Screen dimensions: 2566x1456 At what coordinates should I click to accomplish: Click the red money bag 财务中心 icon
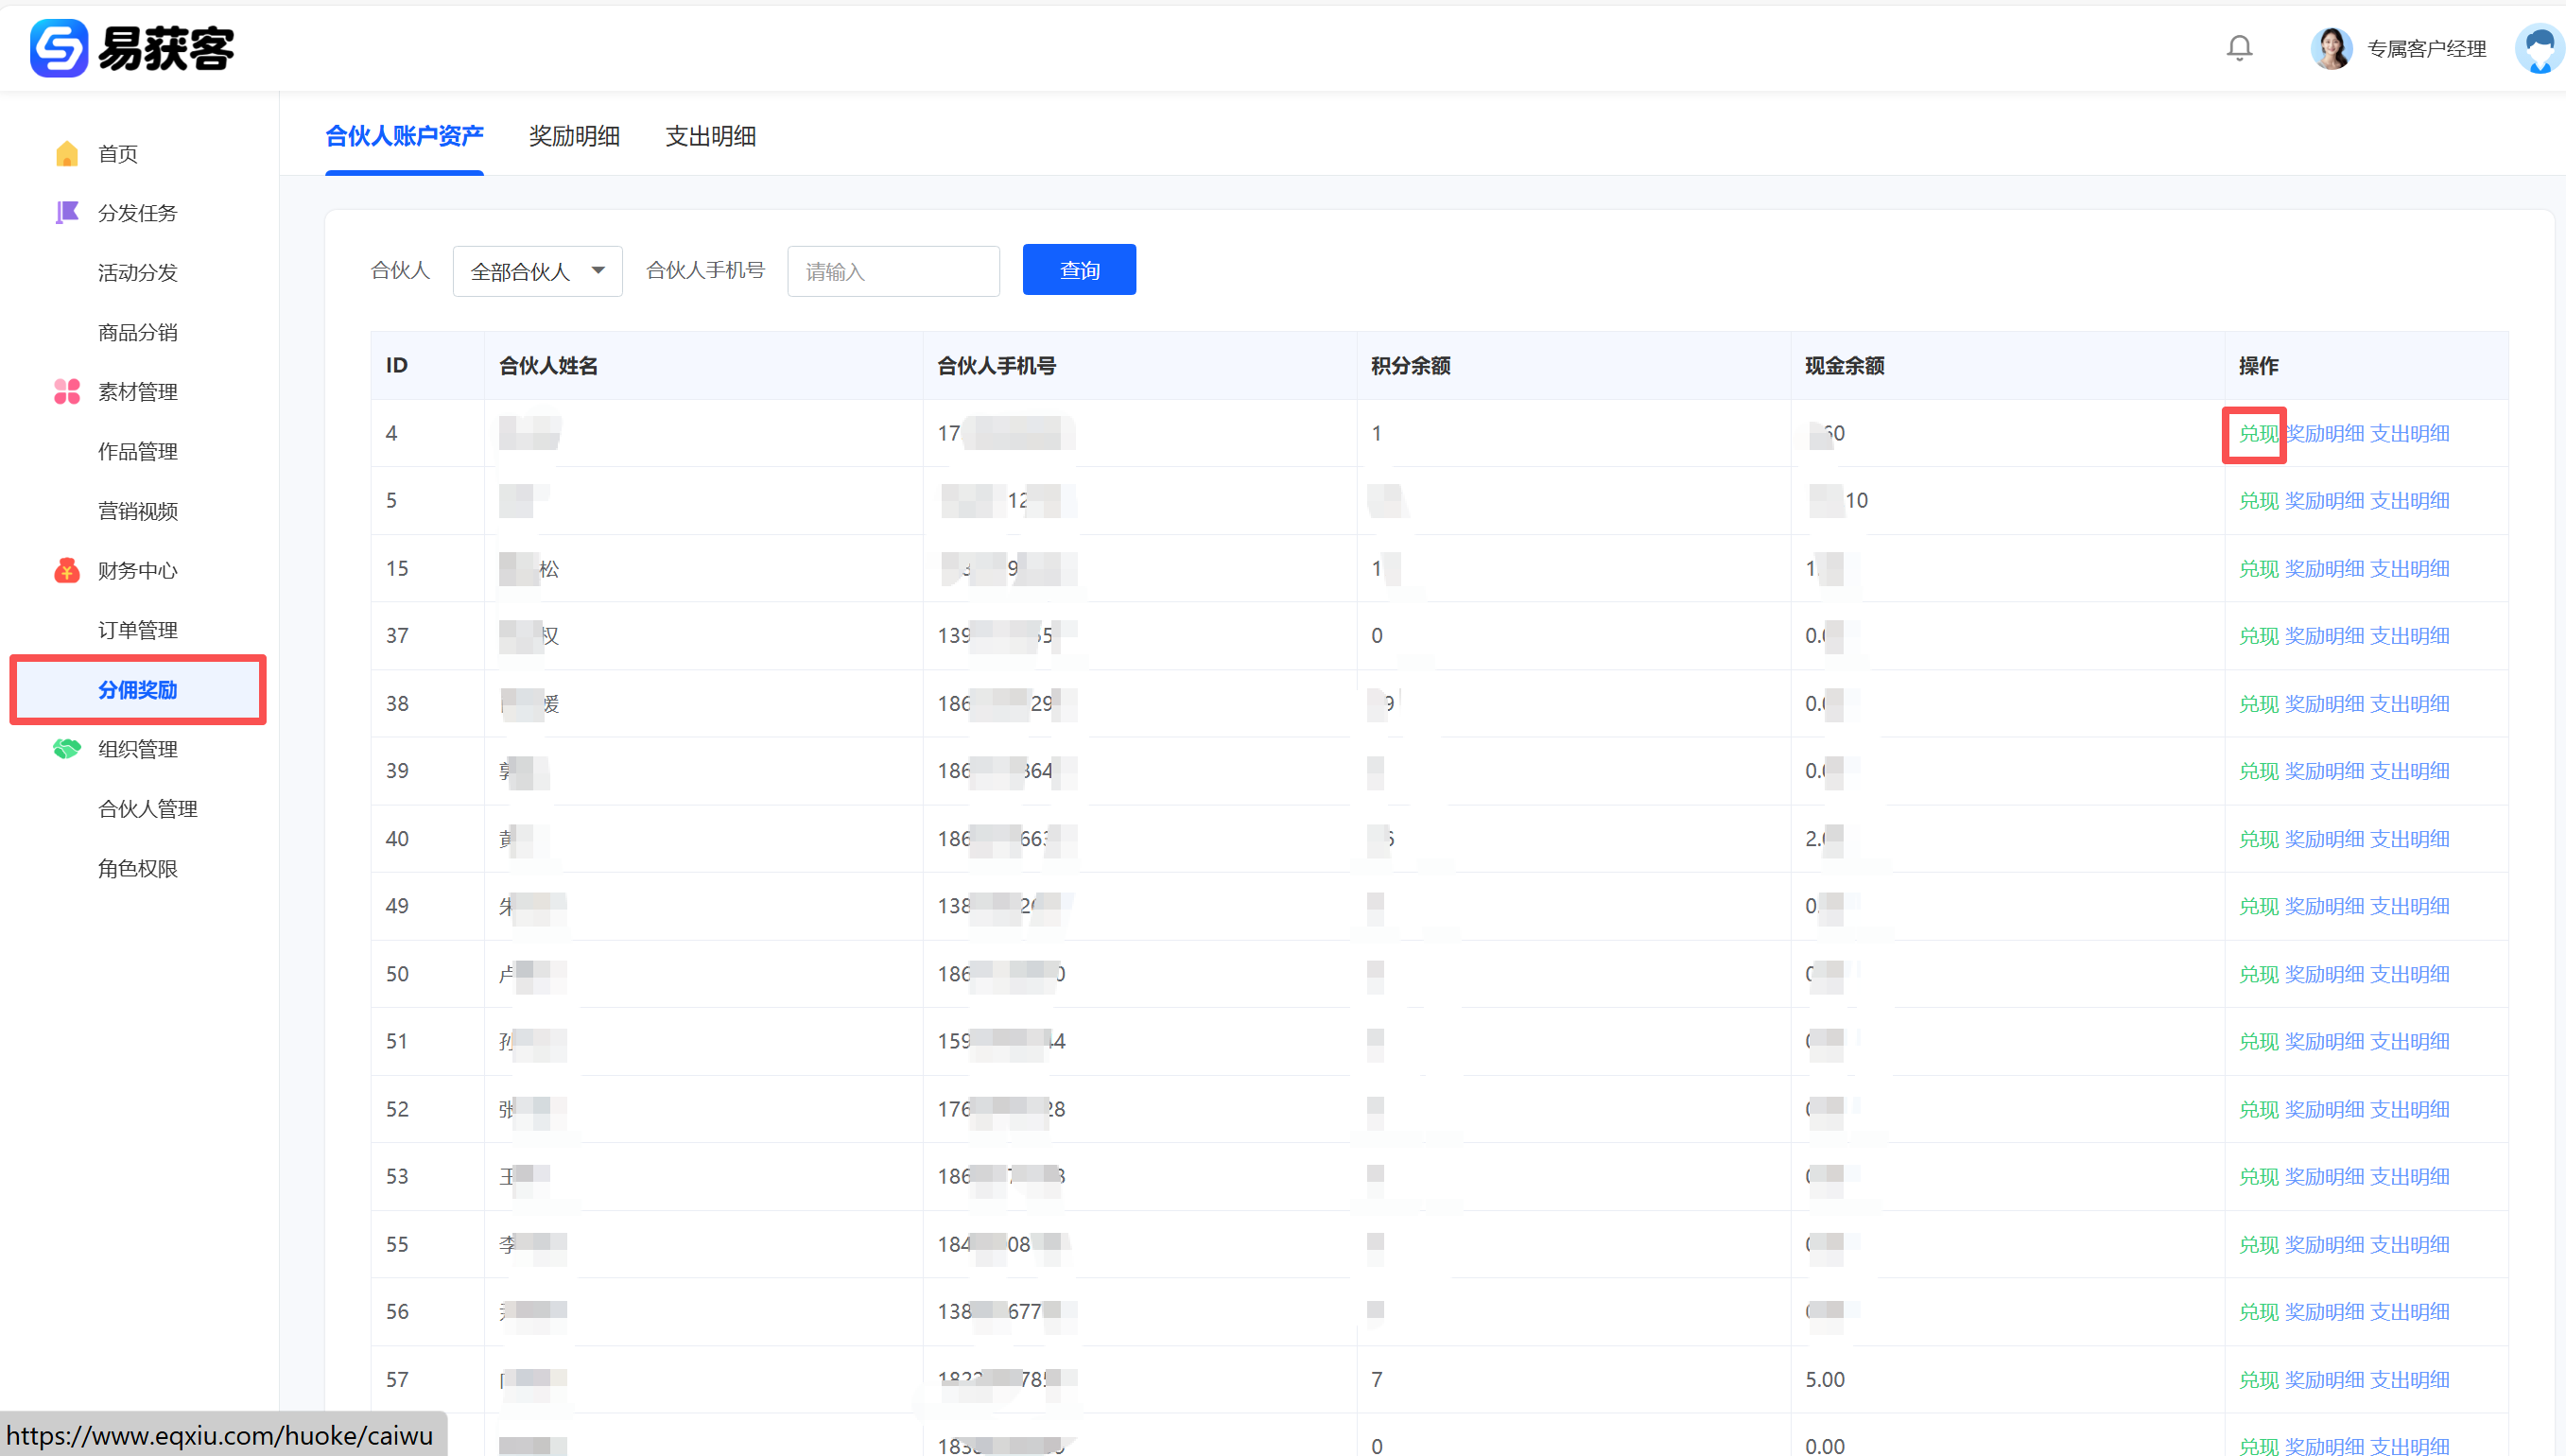67,571
